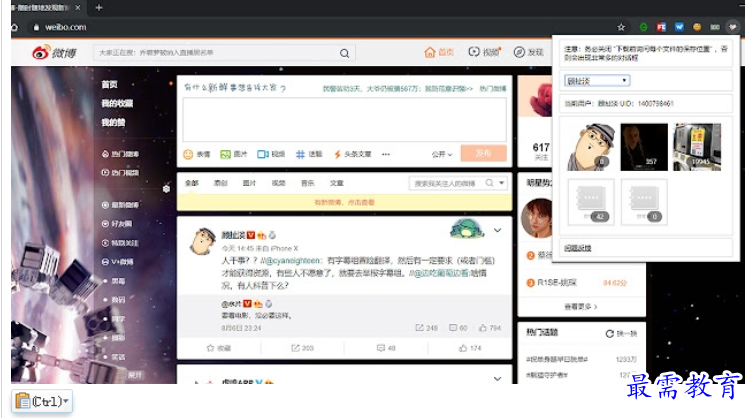Open 热门视频 in the left sidebar
This screenshot has width=748, height=418.
(125, 173)
